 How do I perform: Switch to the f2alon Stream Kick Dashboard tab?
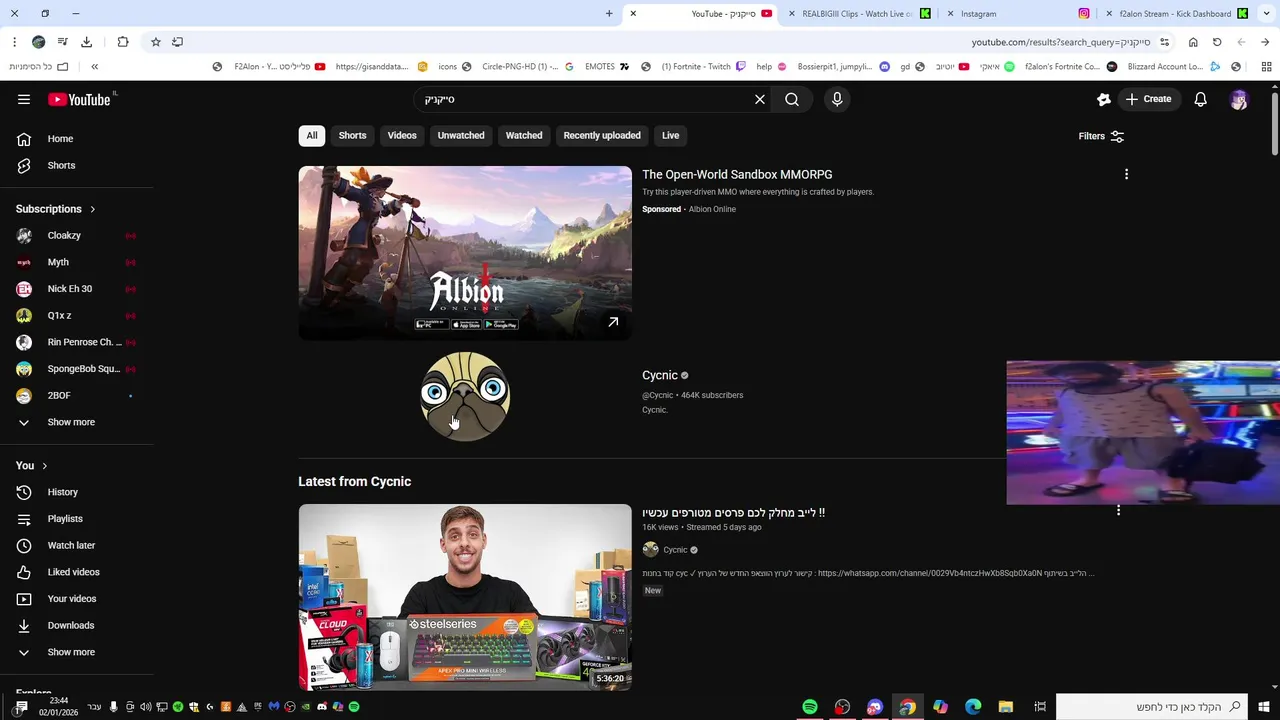[1175, 14]
